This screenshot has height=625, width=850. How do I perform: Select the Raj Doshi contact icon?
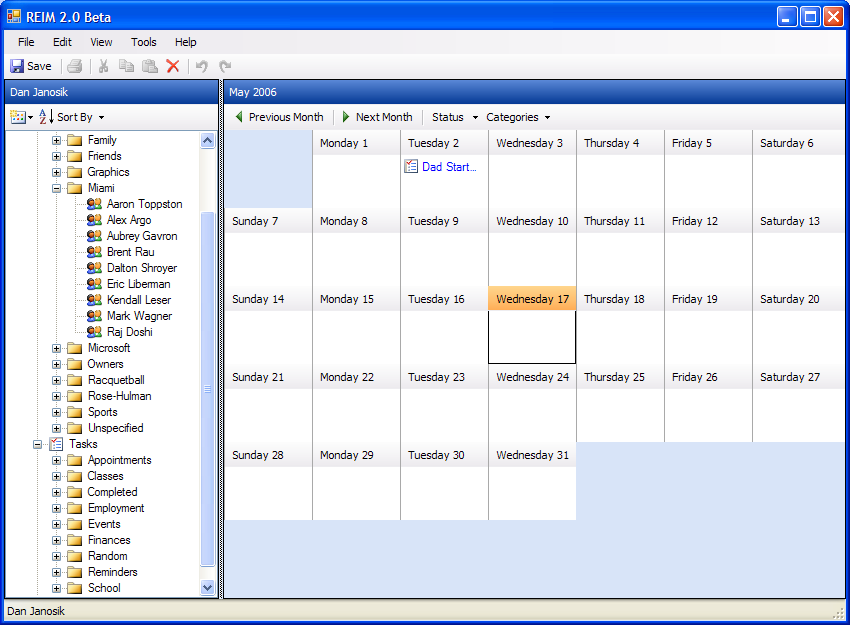coord(94,331)
